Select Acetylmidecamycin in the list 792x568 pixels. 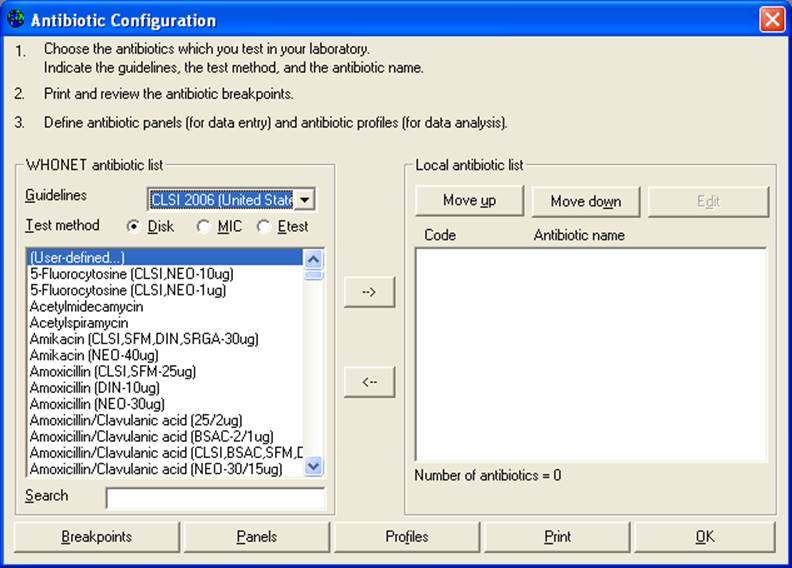click(165, 306)
